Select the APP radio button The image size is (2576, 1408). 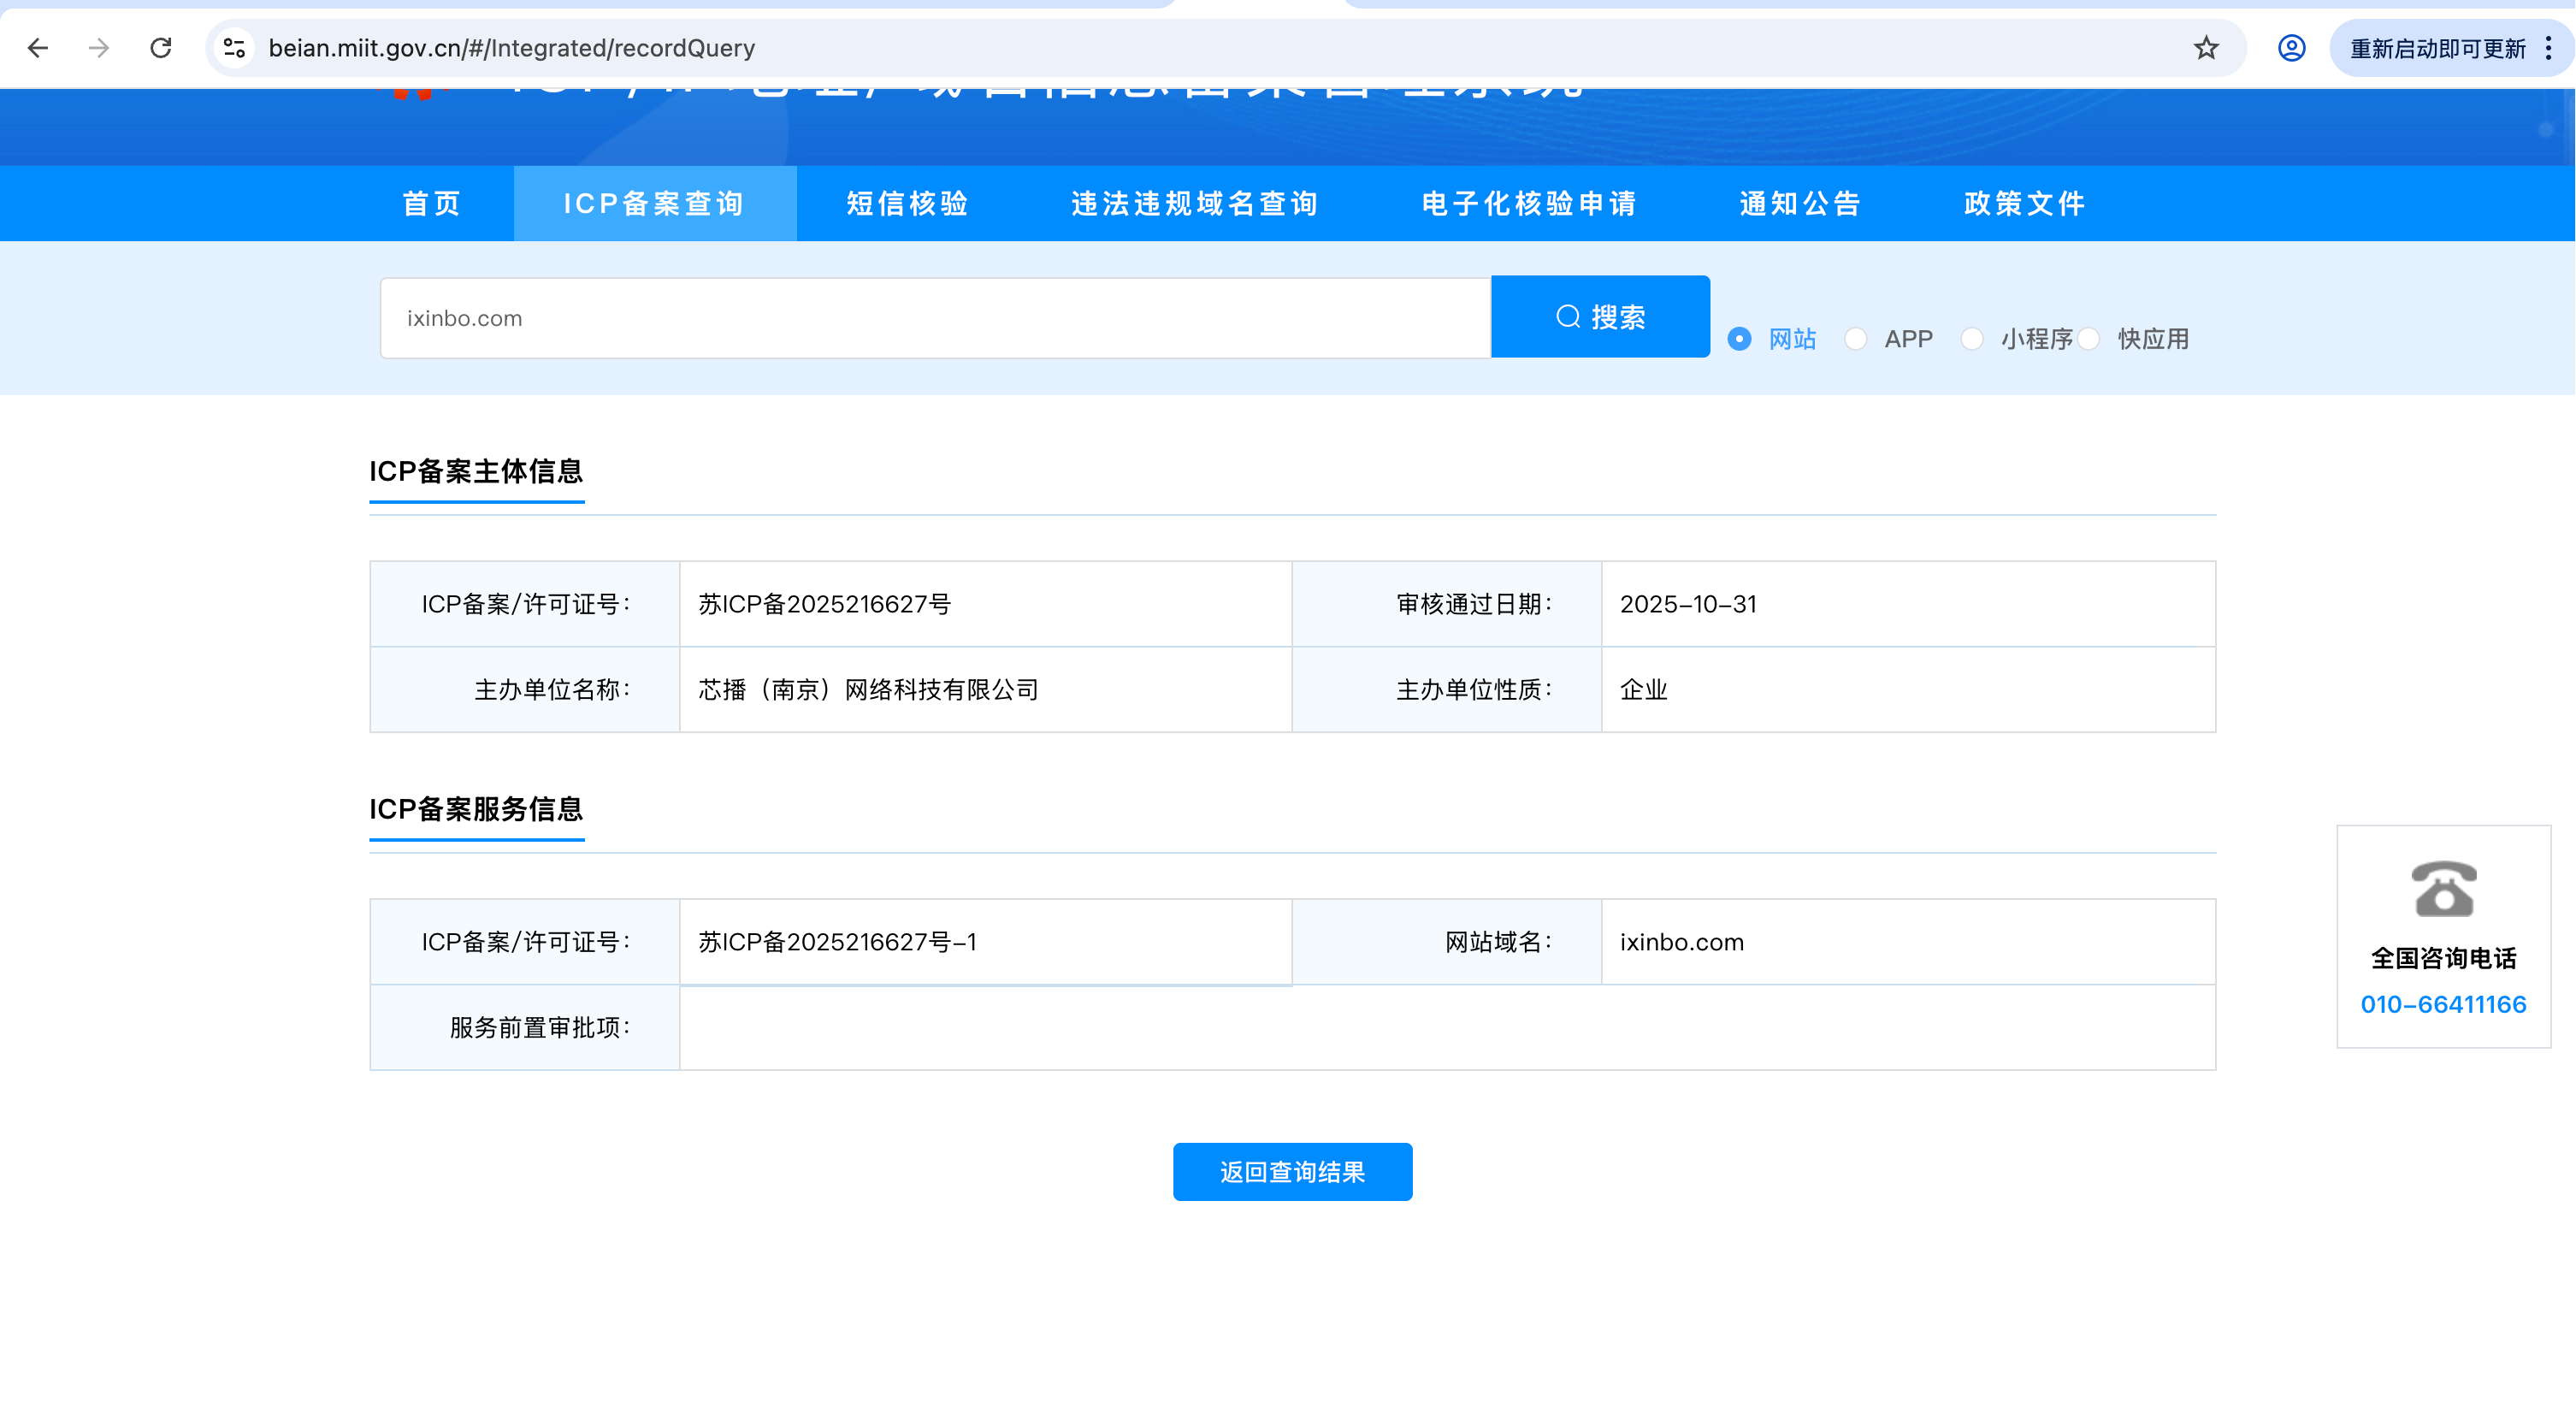pos(1855,339)
